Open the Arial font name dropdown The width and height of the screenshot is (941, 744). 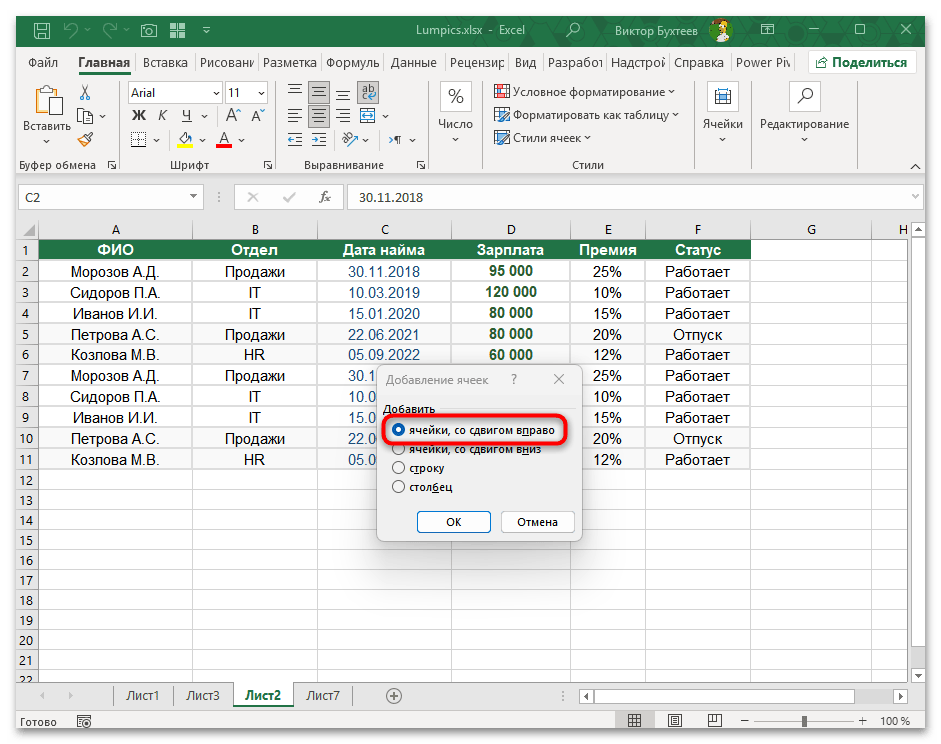(215, 93)
